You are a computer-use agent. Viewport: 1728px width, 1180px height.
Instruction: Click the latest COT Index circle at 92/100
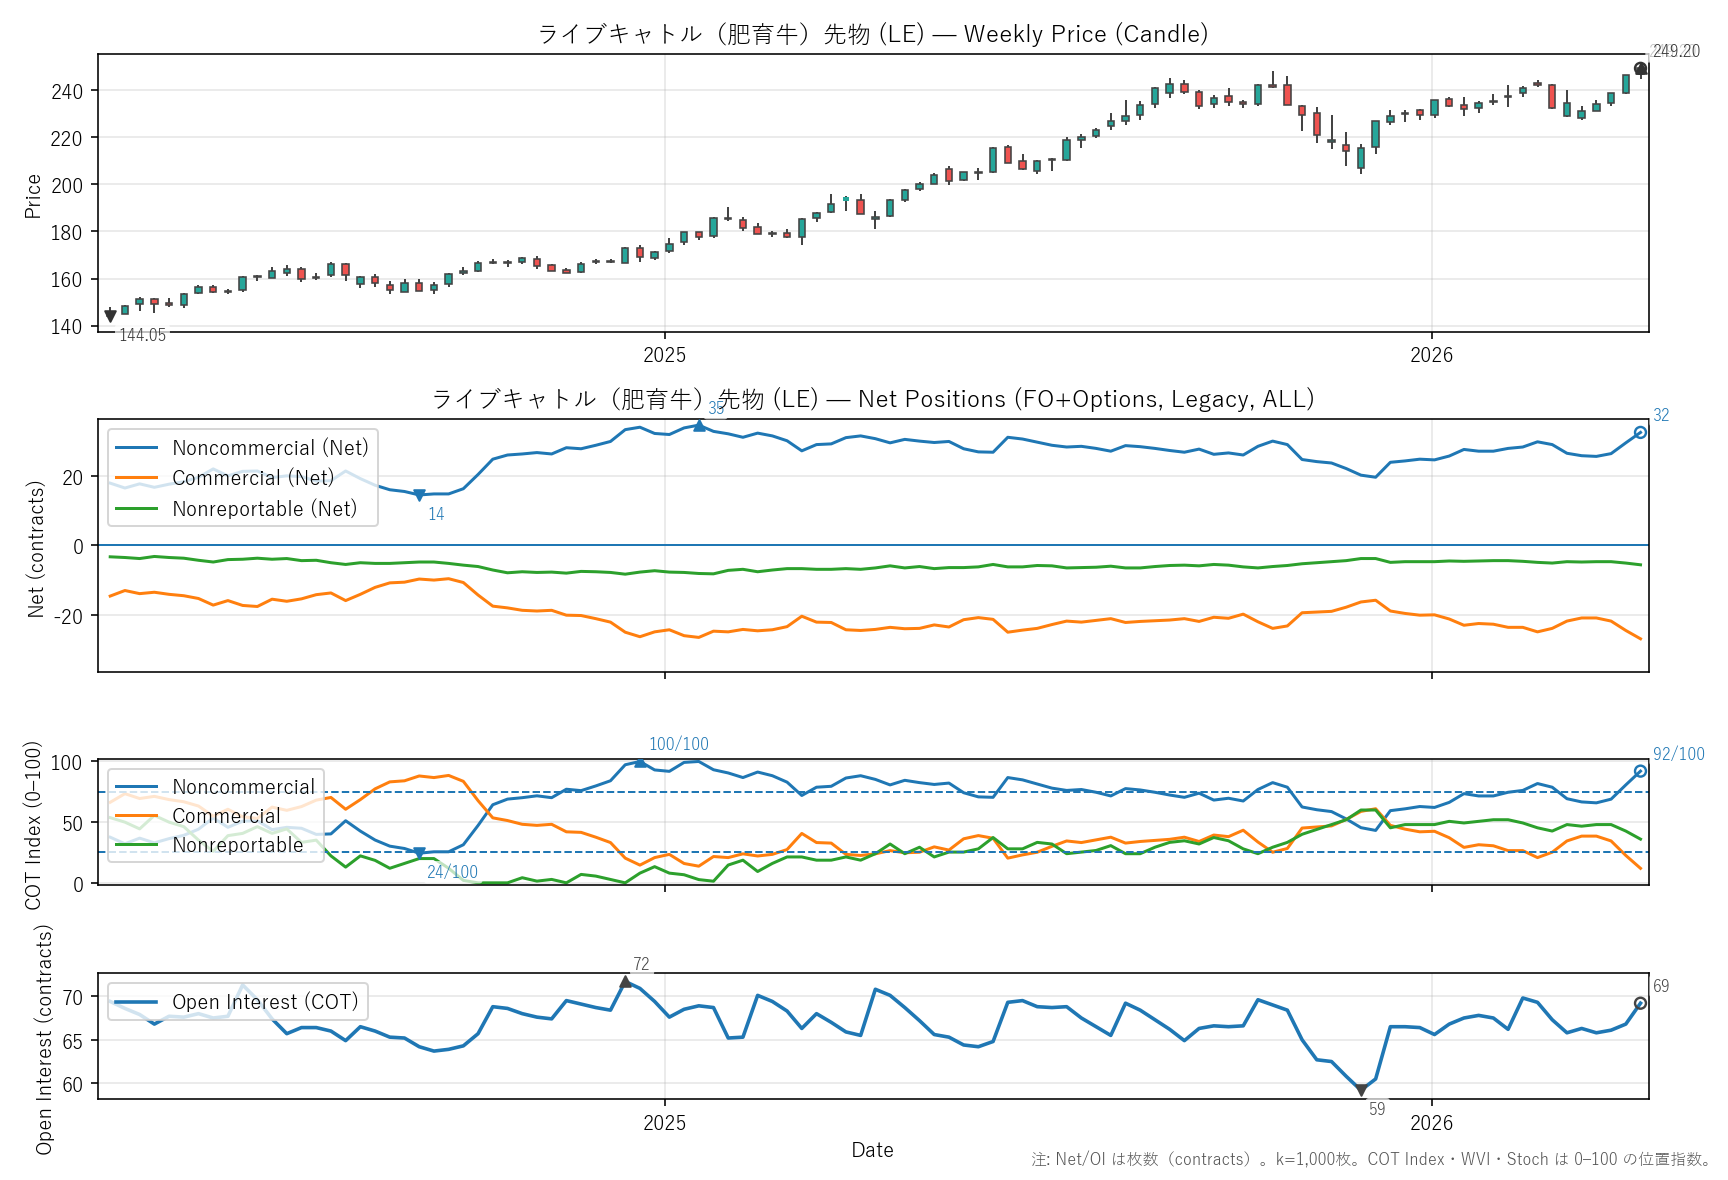pyautogui.click(x=1640, y=771)
